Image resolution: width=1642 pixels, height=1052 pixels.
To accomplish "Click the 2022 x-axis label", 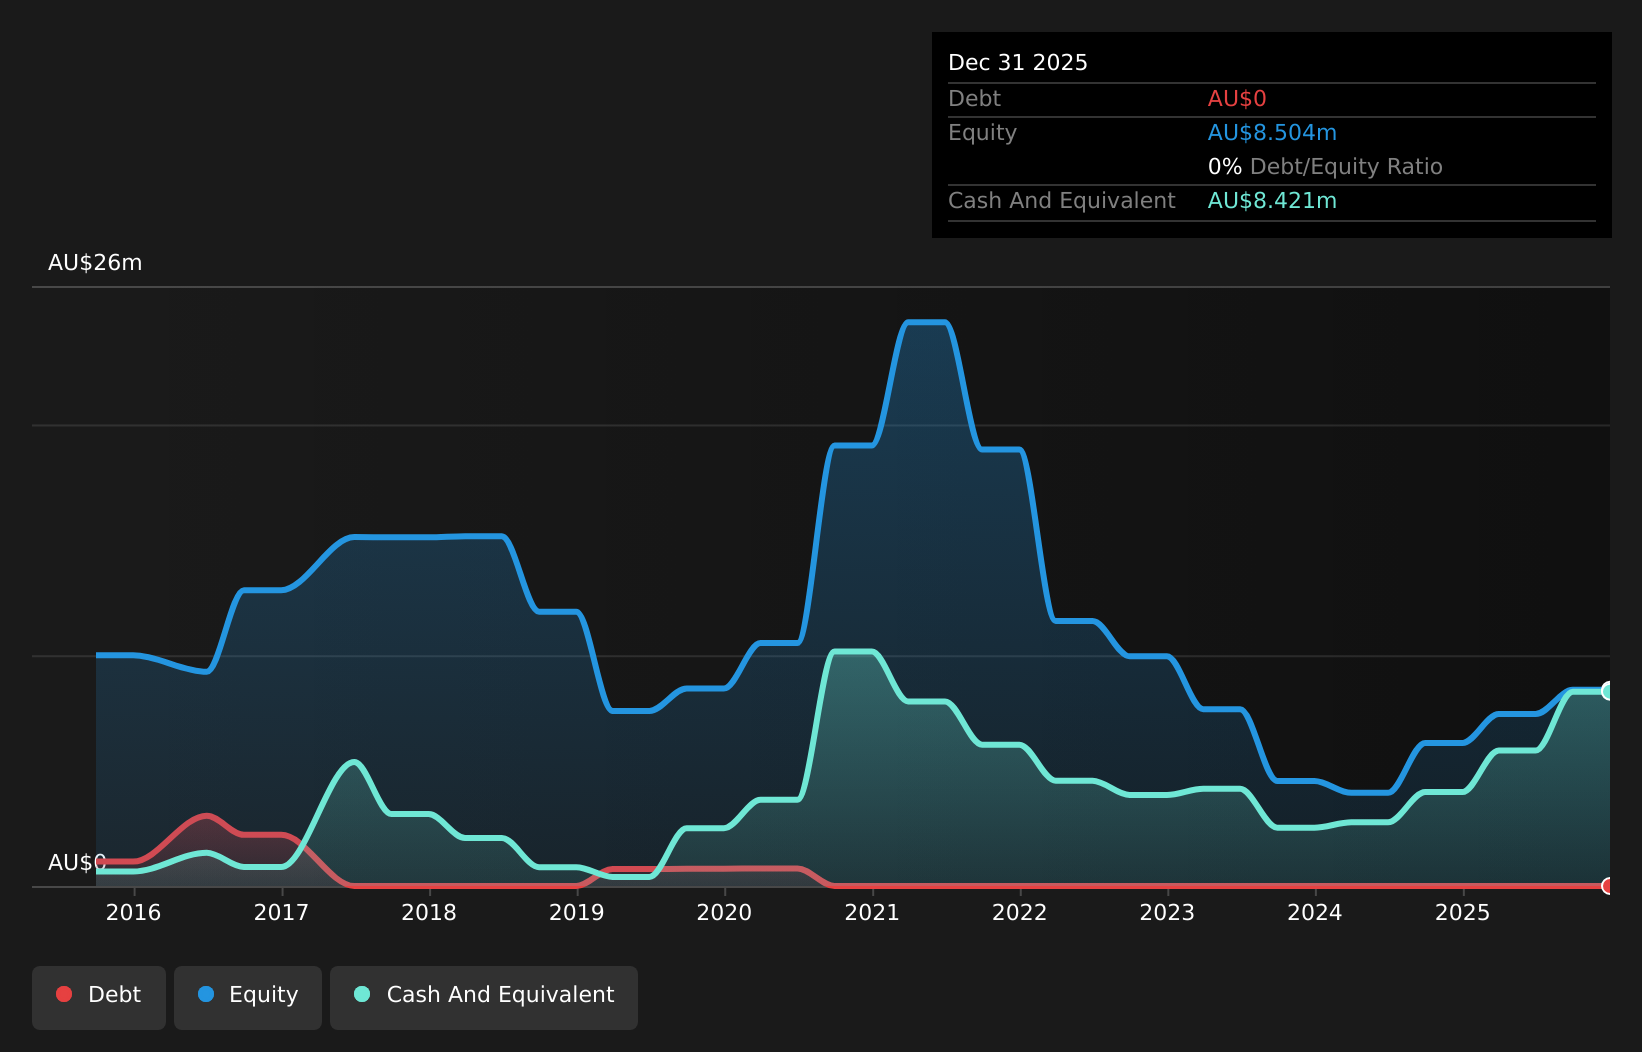I will click(1020, 912).
